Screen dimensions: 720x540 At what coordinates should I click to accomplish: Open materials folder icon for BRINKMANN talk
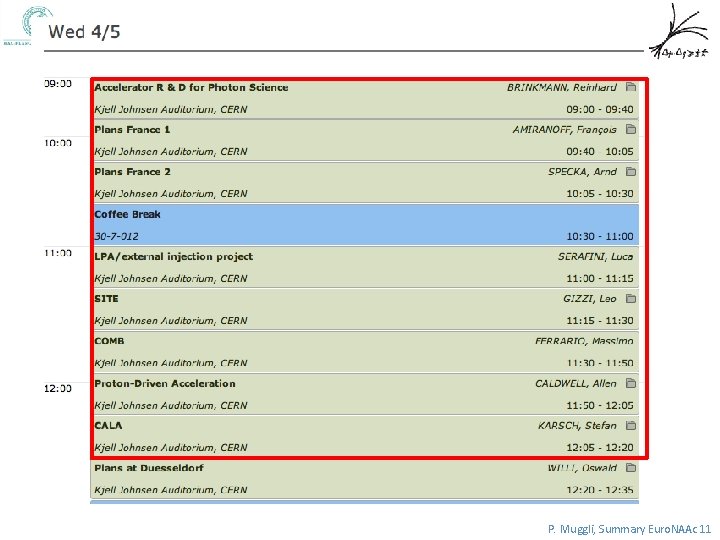click(631, 87)
